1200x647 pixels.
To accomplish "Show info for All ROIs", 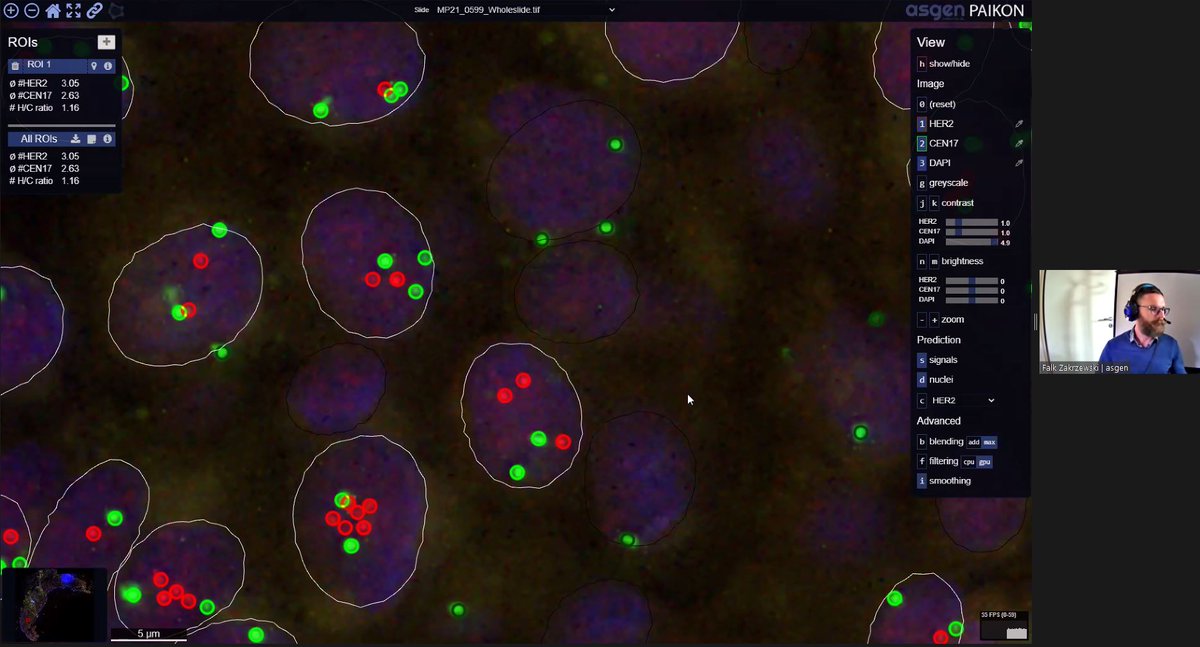I will (x=107, y=139).
